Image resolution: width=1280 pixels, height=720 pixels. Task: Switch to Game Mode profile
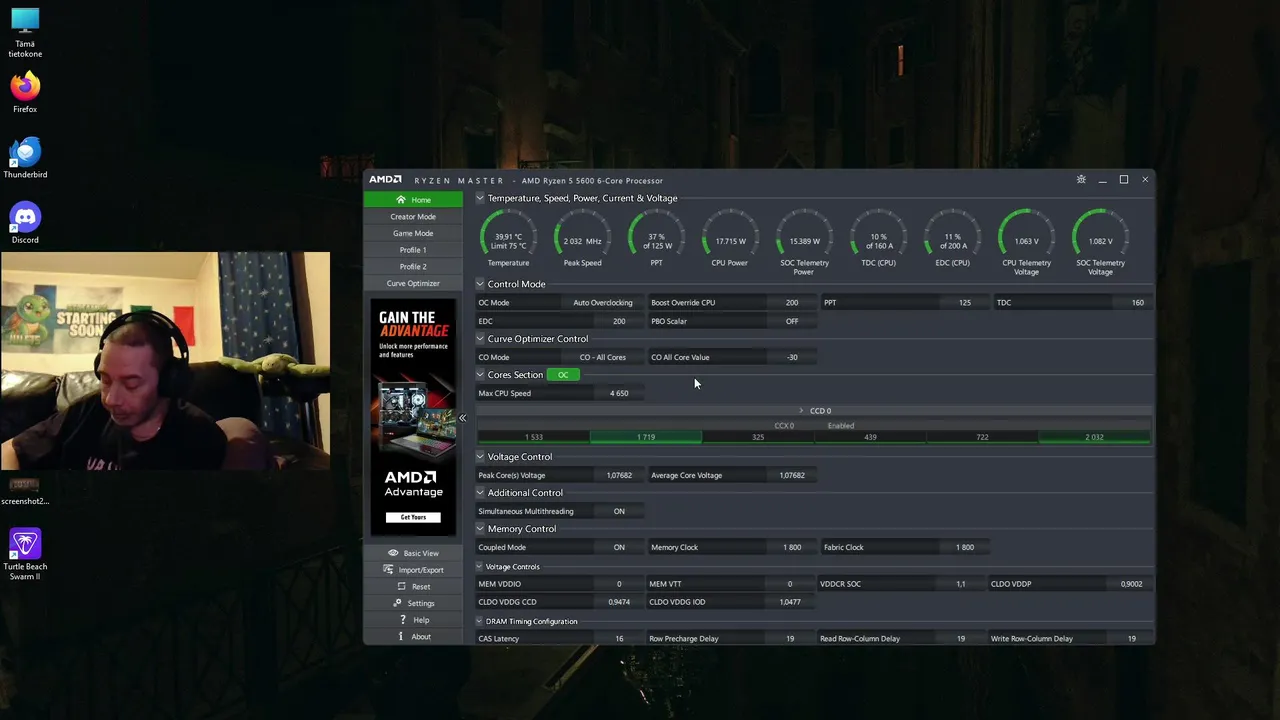click(x=413, y=233)
